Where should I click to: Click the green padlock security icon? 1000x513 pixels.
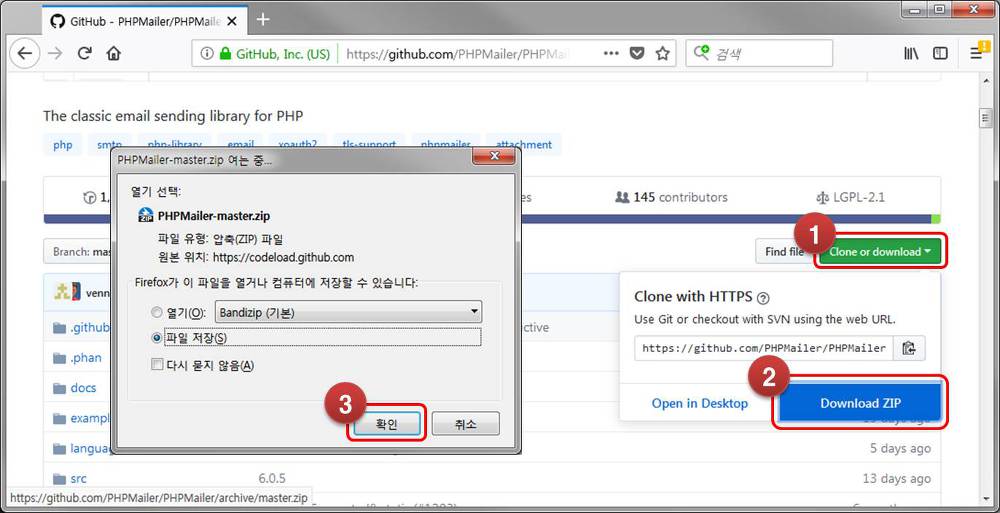[x=224, y=54]
